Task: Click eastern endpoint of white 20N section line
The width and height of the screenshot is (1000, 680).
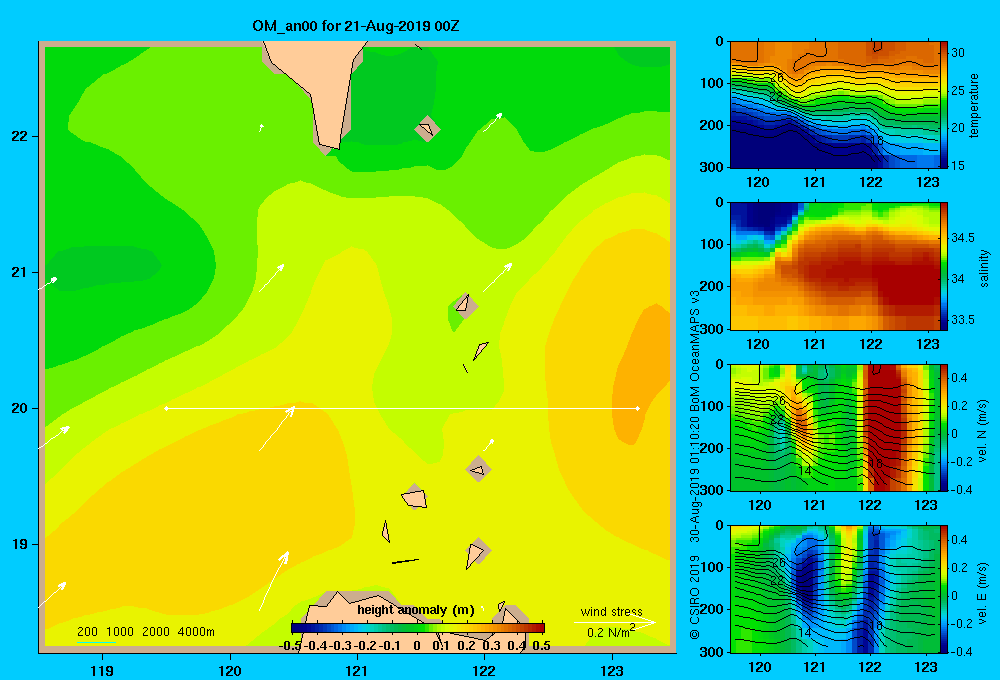Action: (x=638, y=408)
